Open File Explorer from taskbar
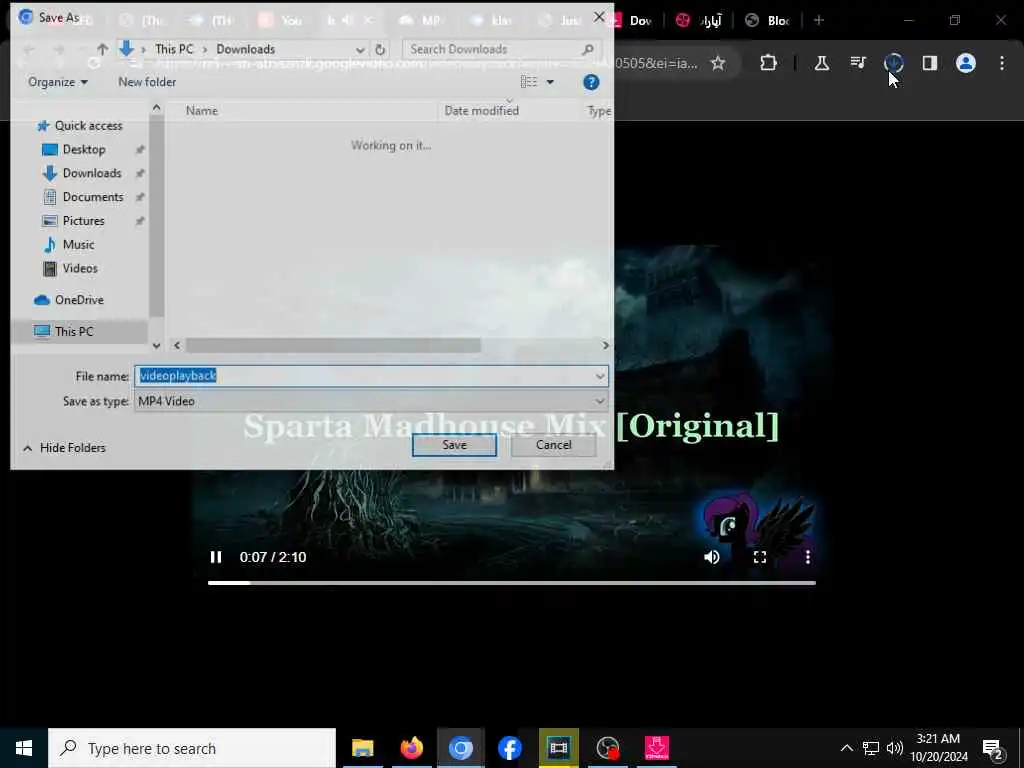This screenshot has width=1024, height=768. coord(362,748)
